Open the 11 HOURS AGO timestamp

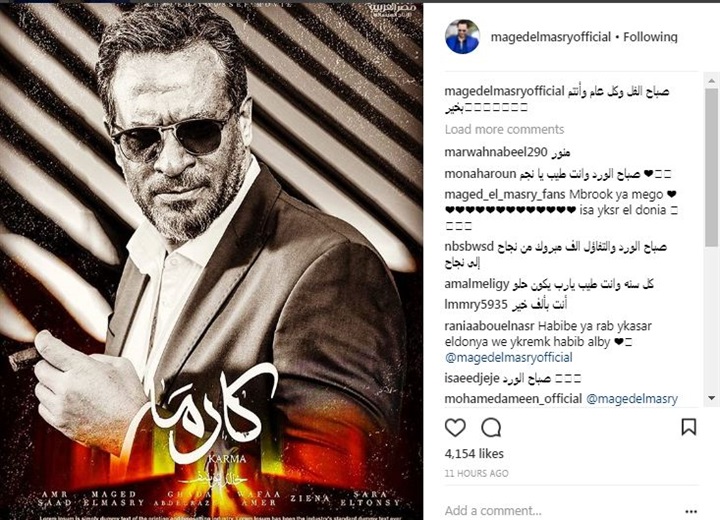[x=476, y=473]
